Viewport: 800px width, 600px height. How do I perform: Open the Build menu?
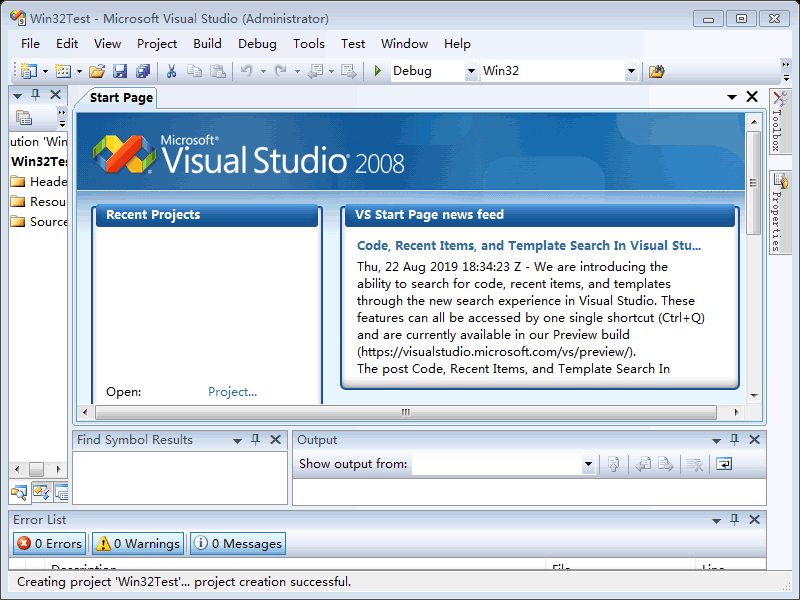click(207, 44)
